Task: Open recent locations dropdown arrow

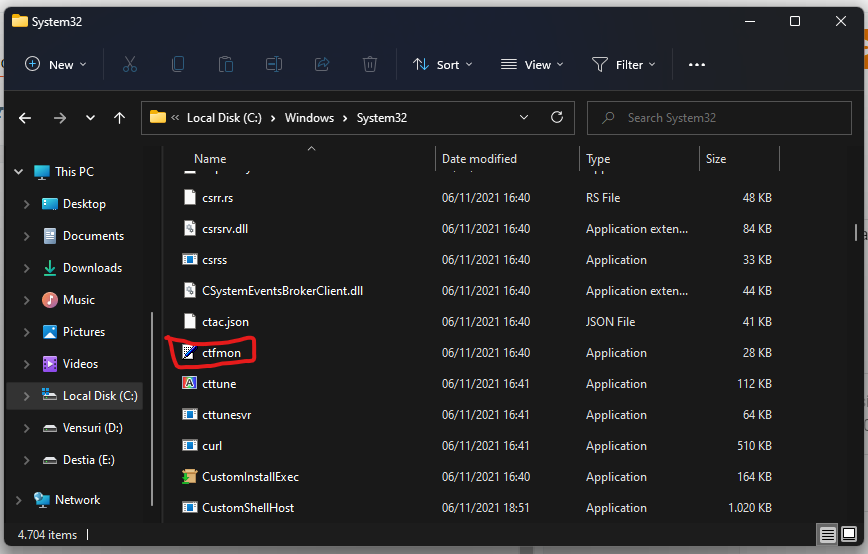Action: pyautogui.click(x=90, y=118)
